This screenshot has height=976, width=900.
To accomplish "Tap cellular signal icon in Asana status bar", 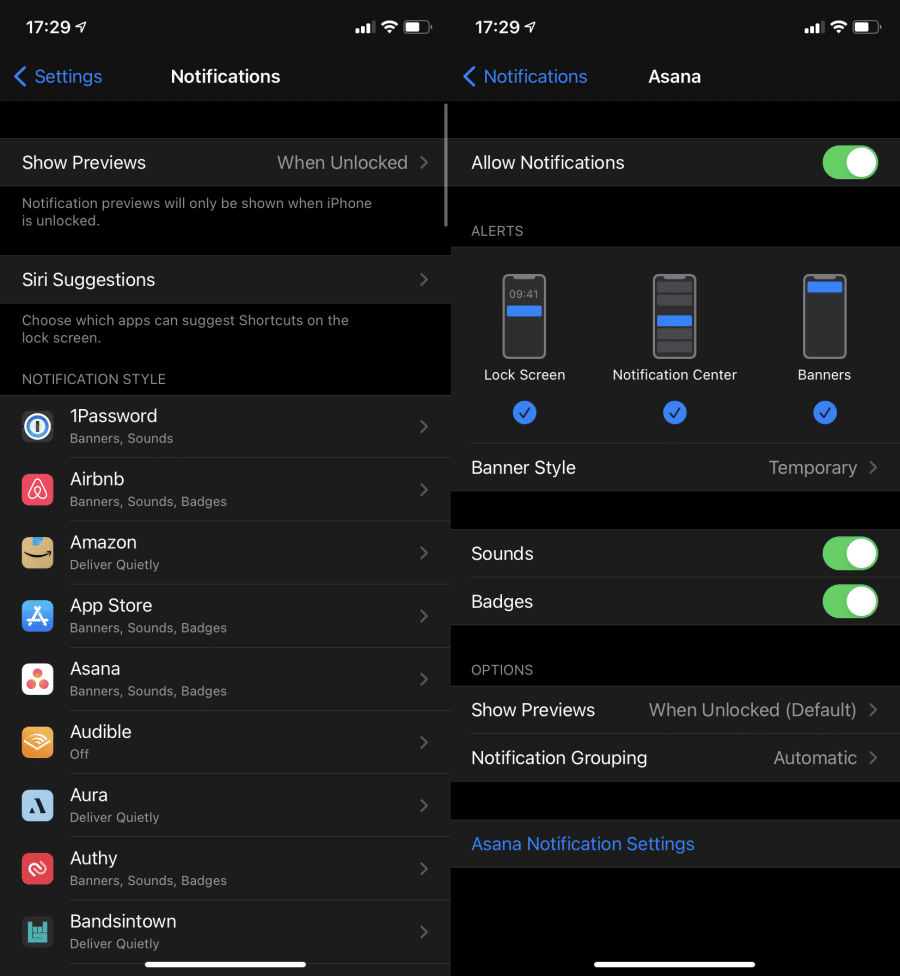I will coord(813,27).
